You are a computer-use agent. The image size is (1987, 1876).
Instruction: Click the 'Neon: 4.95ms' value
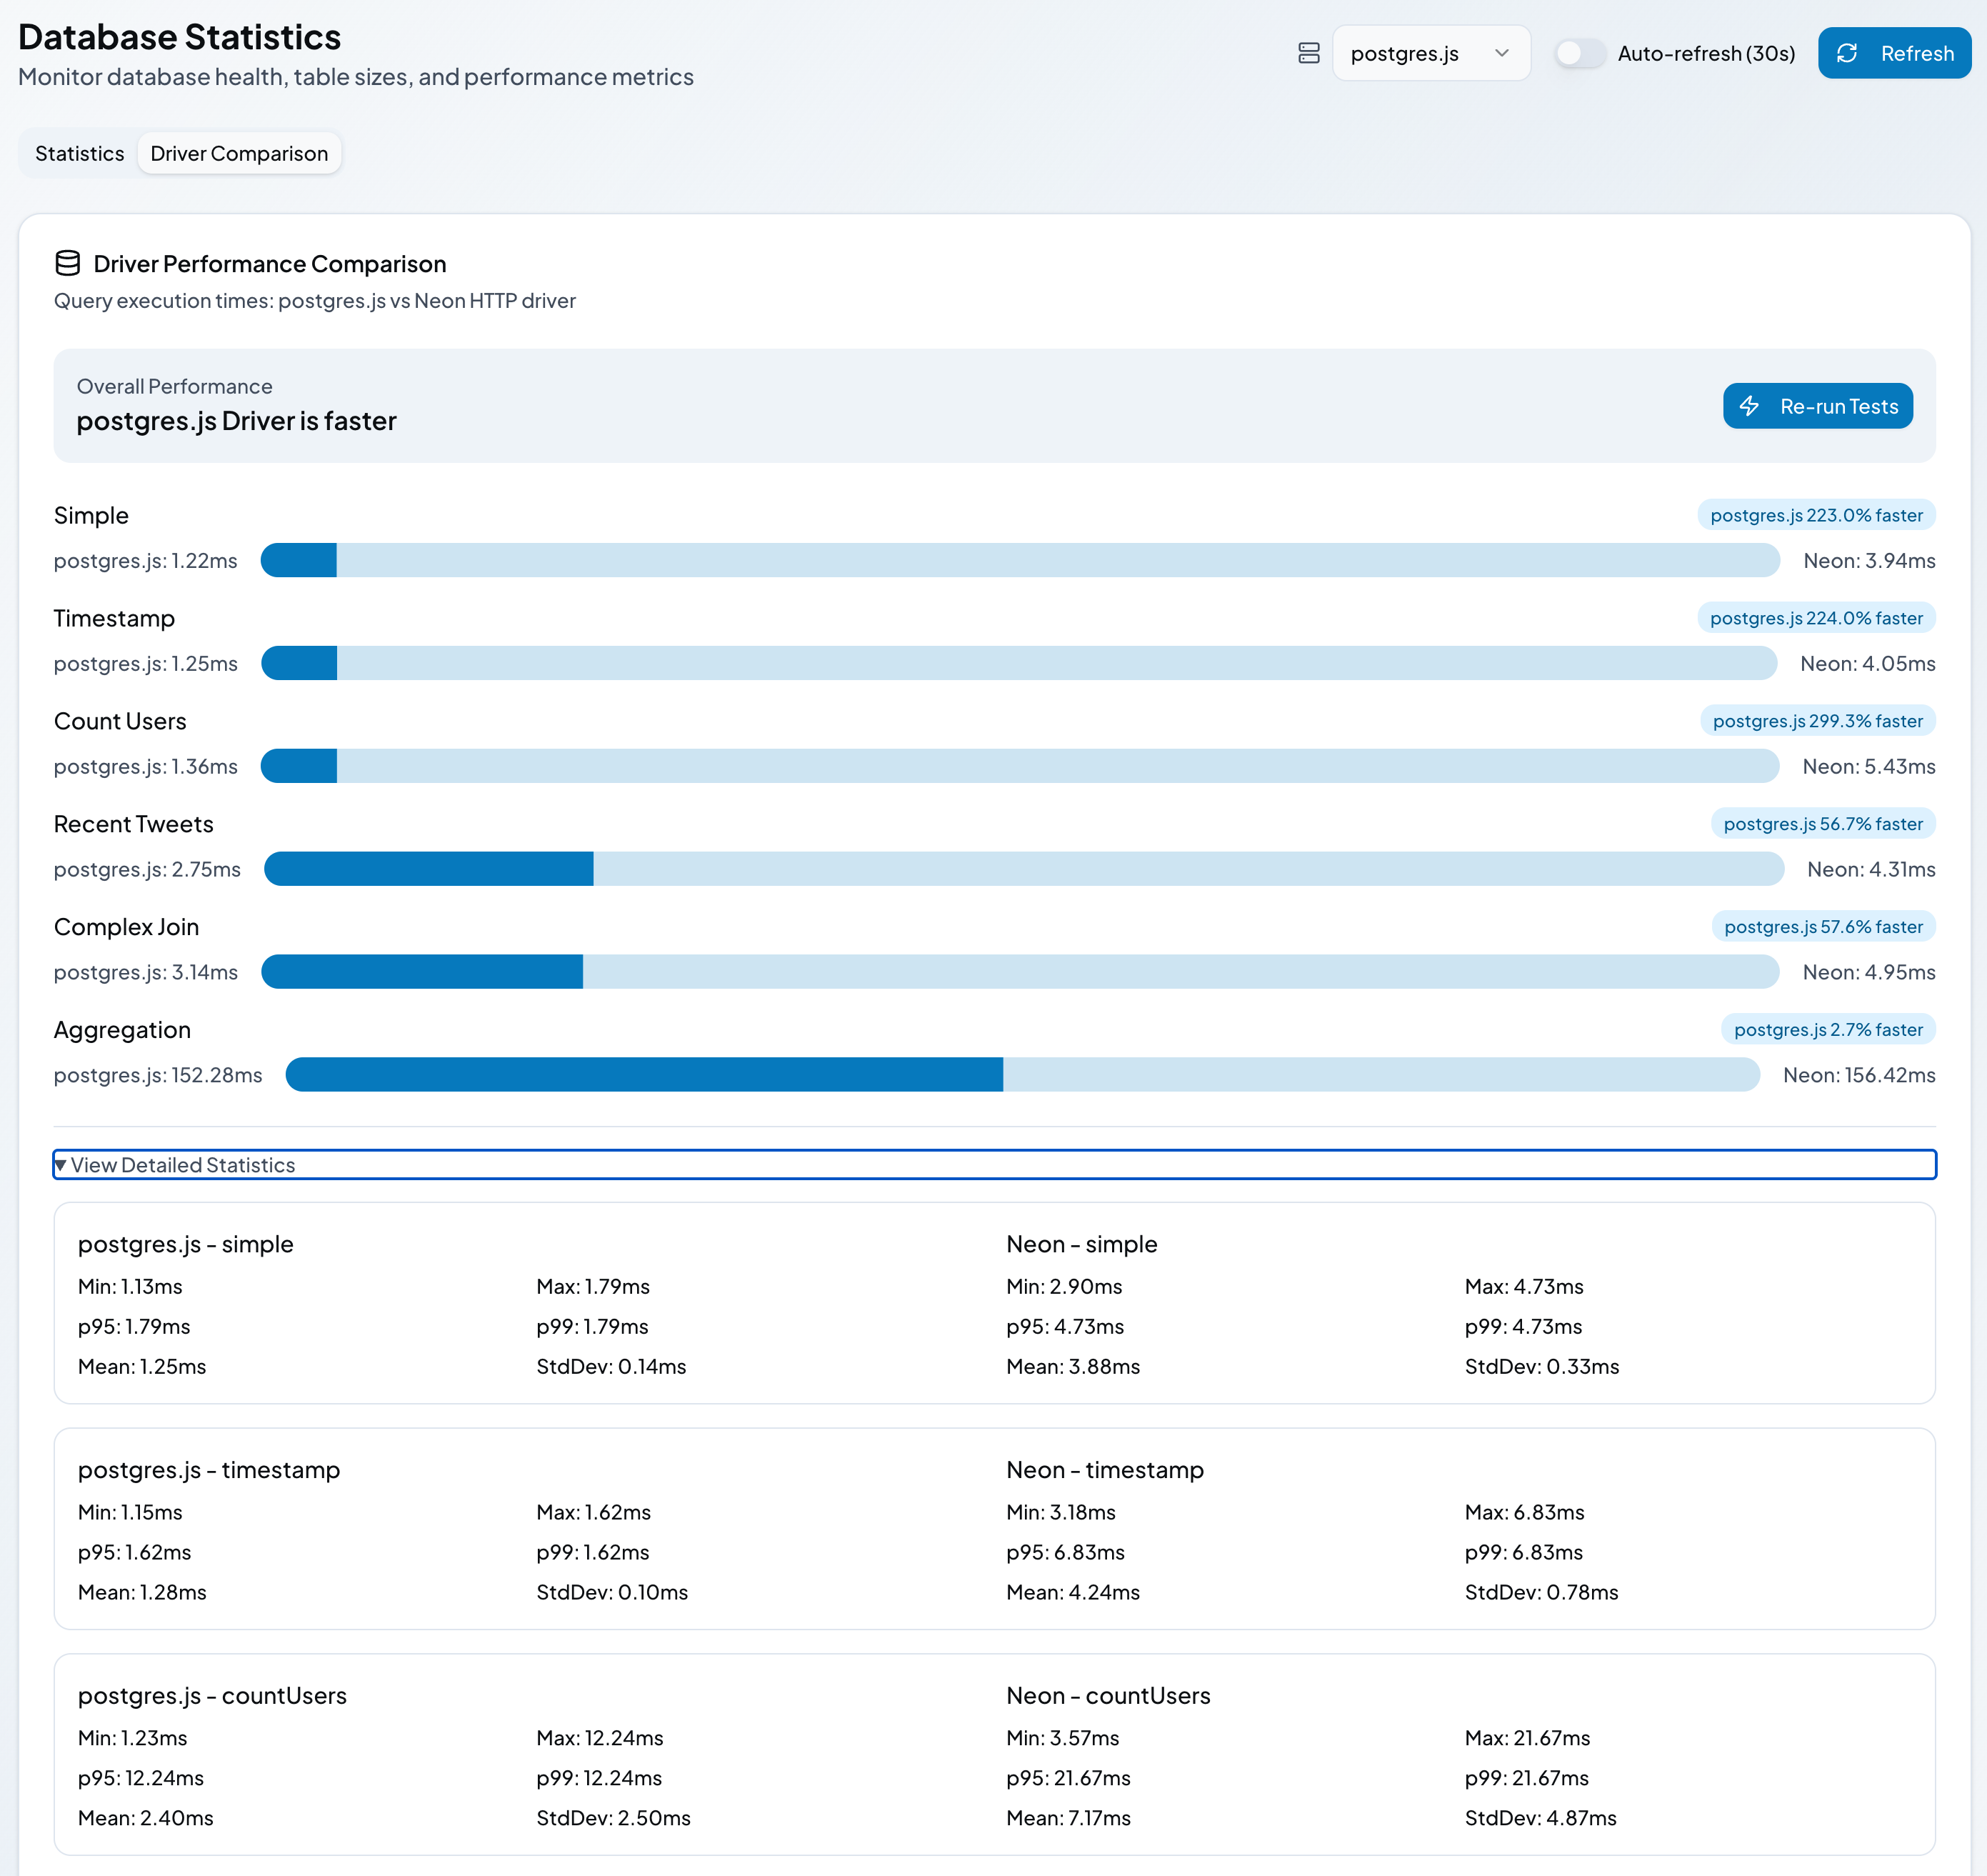1869,973
